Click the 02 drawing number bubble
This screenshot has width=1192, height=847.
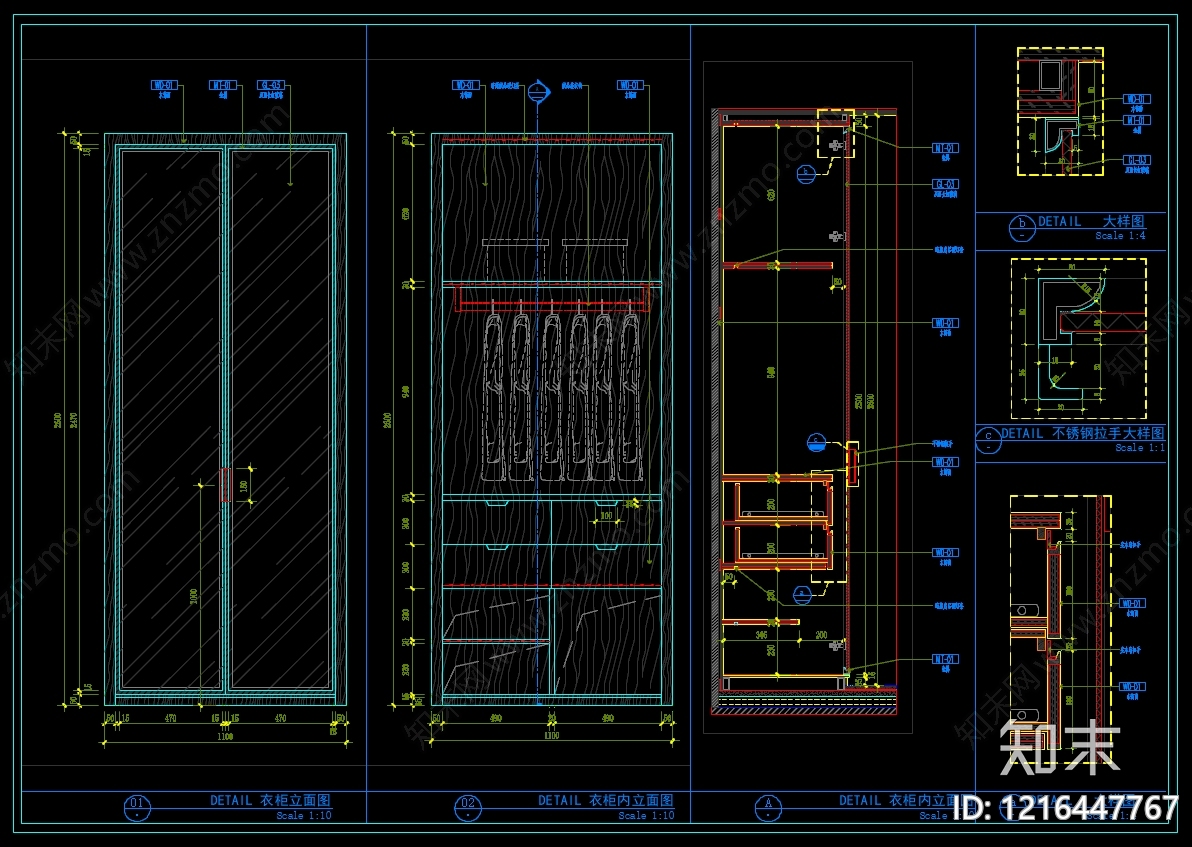[x=468, y=807]
